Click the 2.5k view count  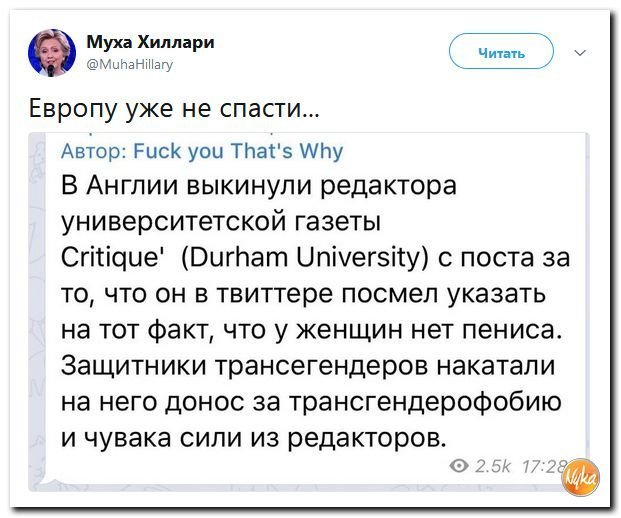[492, 467]
